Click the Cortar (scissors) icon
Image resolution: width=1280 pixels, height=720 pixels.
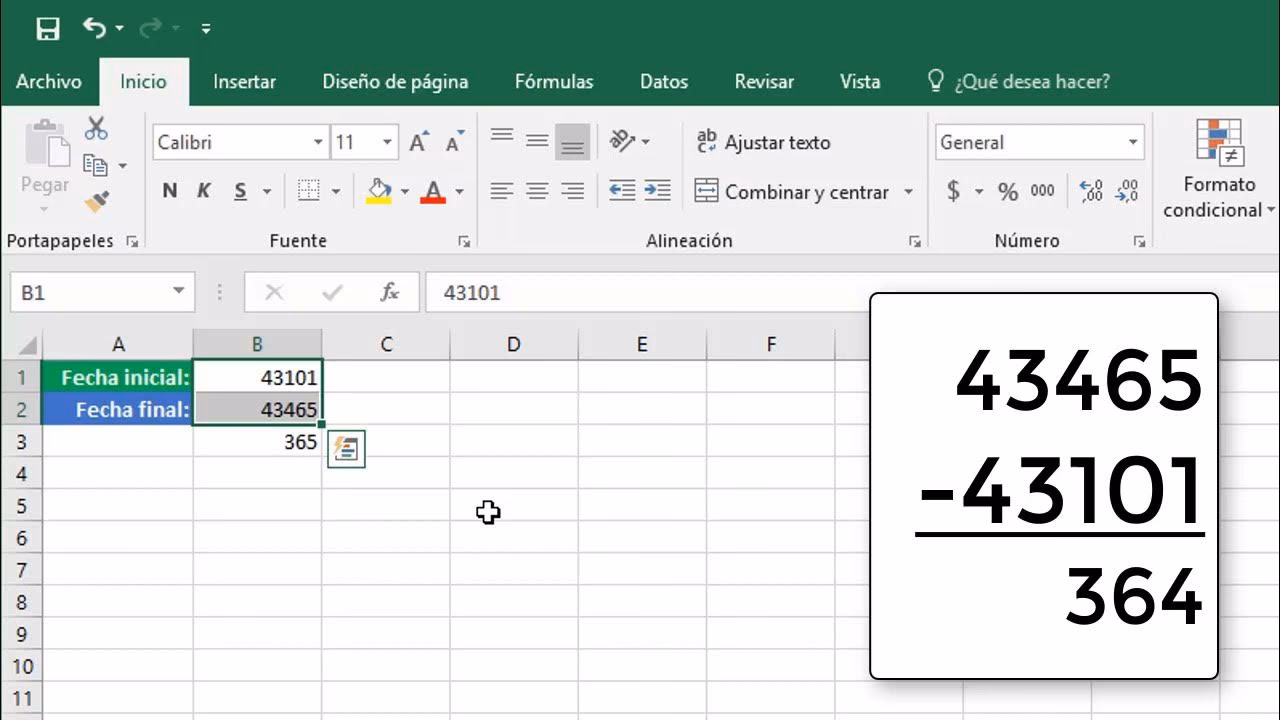click(95, 128)
